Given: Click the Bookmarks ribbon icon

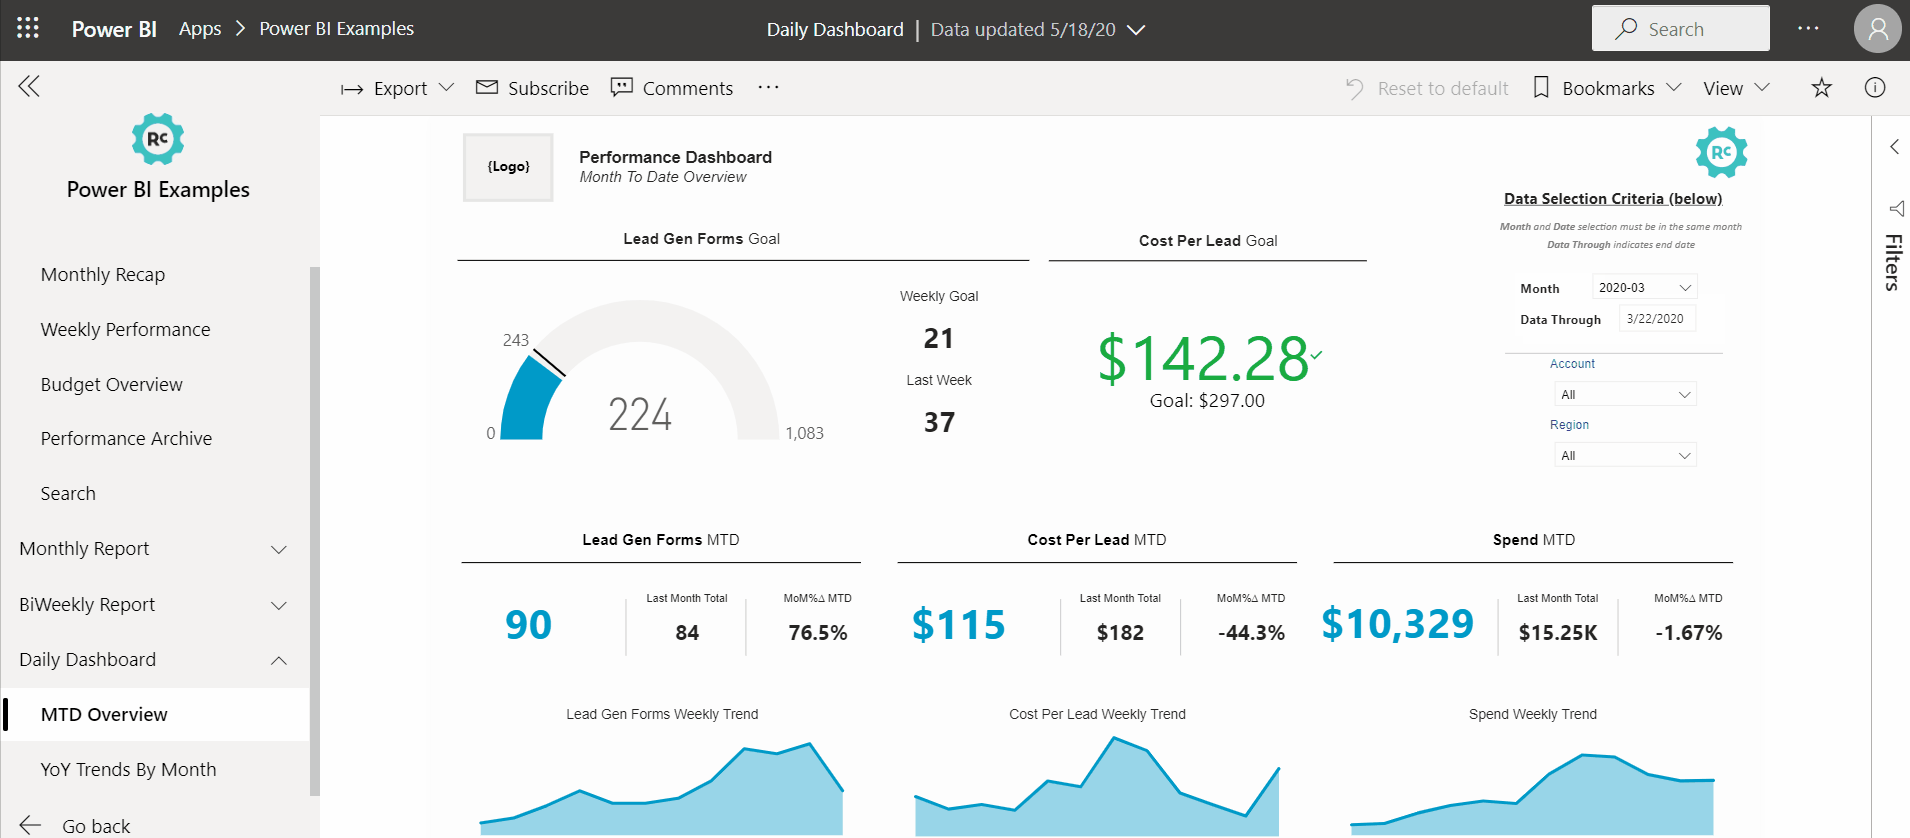Looking at the screenshot, I should [1541, 87].
